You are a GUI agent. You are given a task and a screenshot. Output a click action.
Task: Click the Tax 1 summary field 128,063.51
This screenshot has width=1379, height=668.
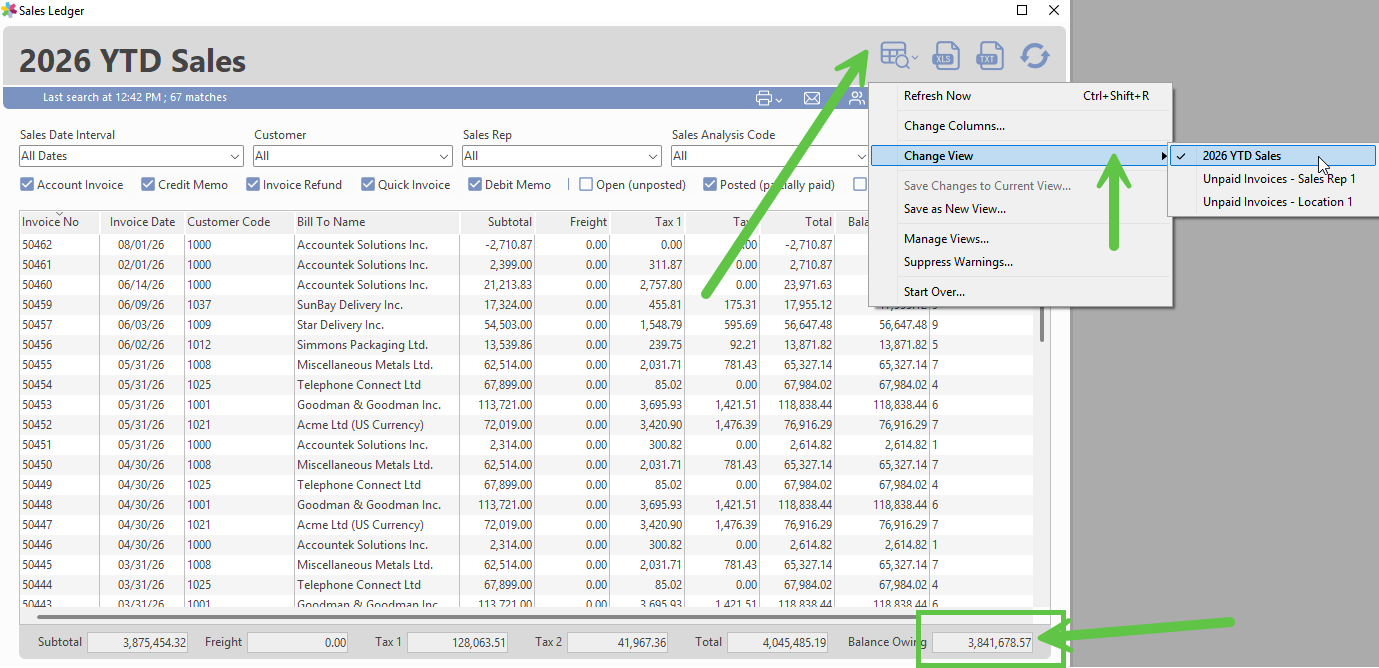[458, 642]
